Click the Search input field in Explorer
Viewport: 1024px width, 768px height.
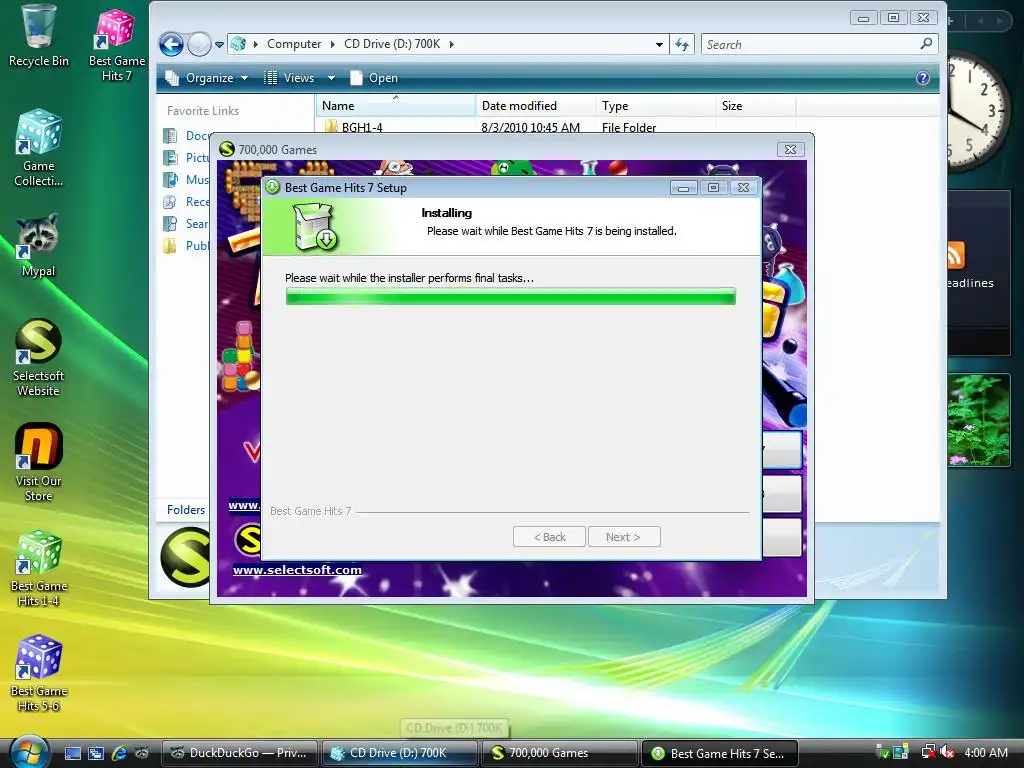pyautogui.click(x=810, y=44)
